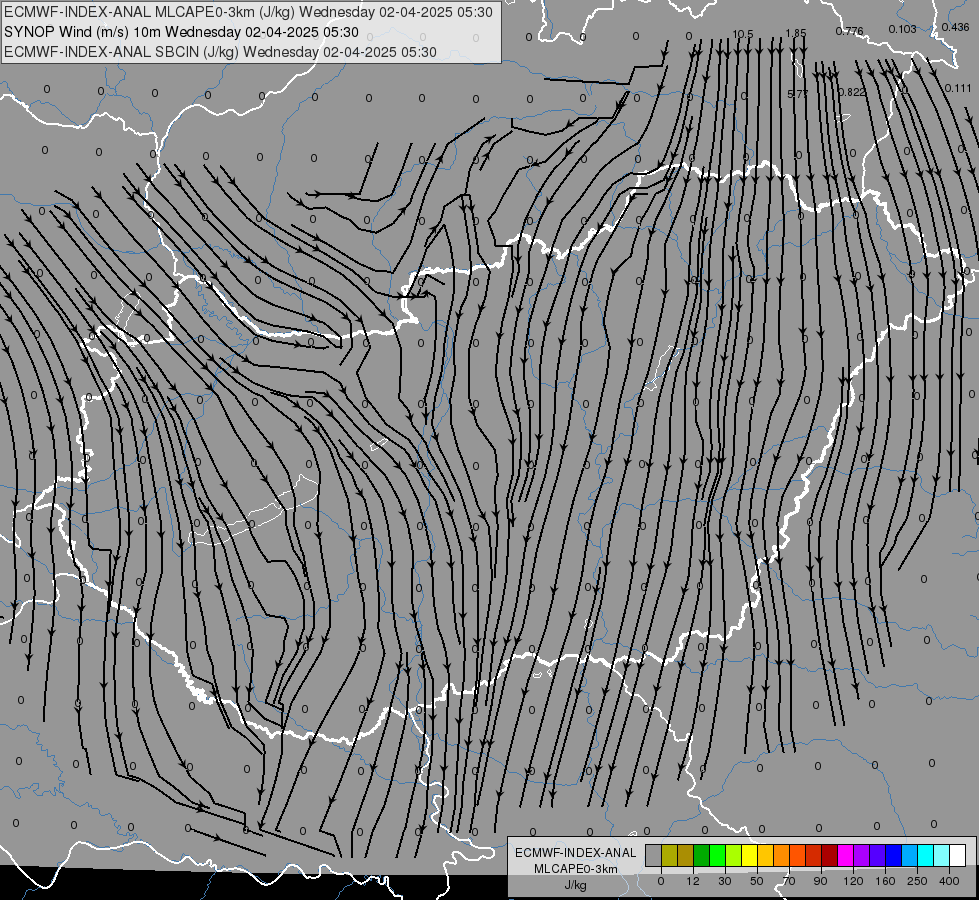
Task: Click the bright green legend swatch
Action: 717,855
